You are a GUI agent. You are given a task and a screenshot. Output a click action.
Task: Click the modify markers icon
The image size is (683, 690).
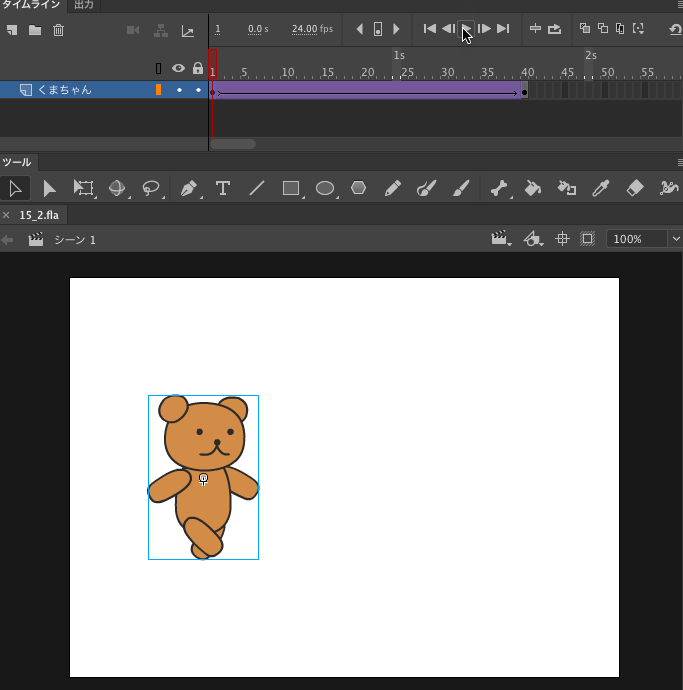(x=638, y=29)
